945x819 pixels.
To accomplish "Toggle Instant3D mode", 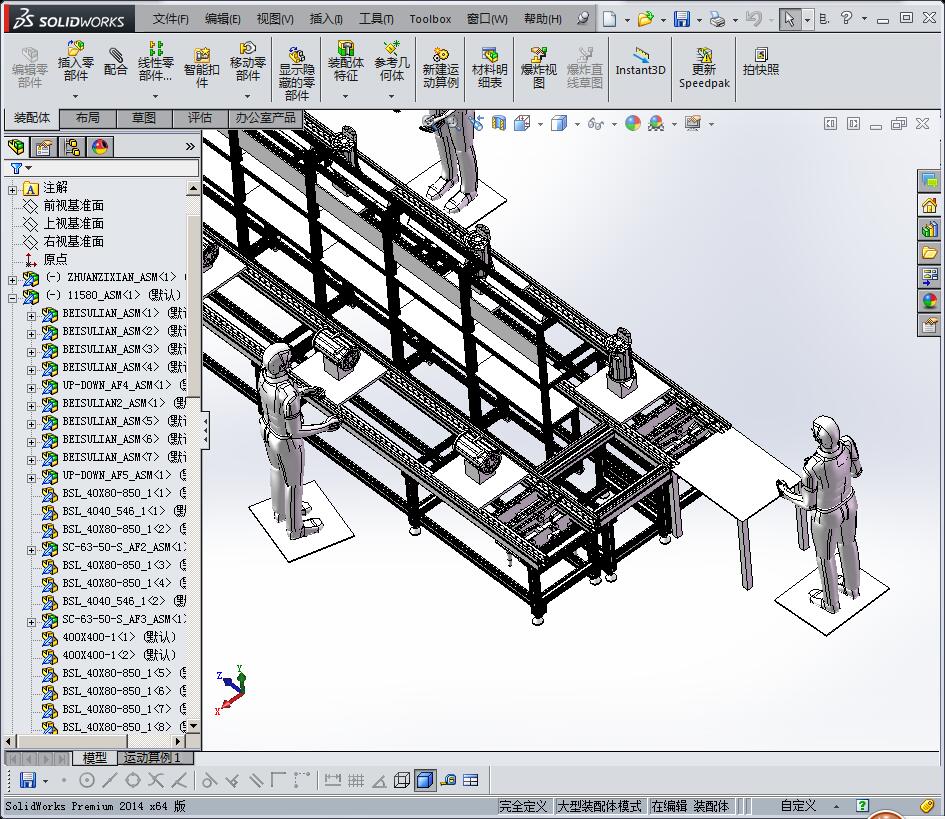I will 640,61.
